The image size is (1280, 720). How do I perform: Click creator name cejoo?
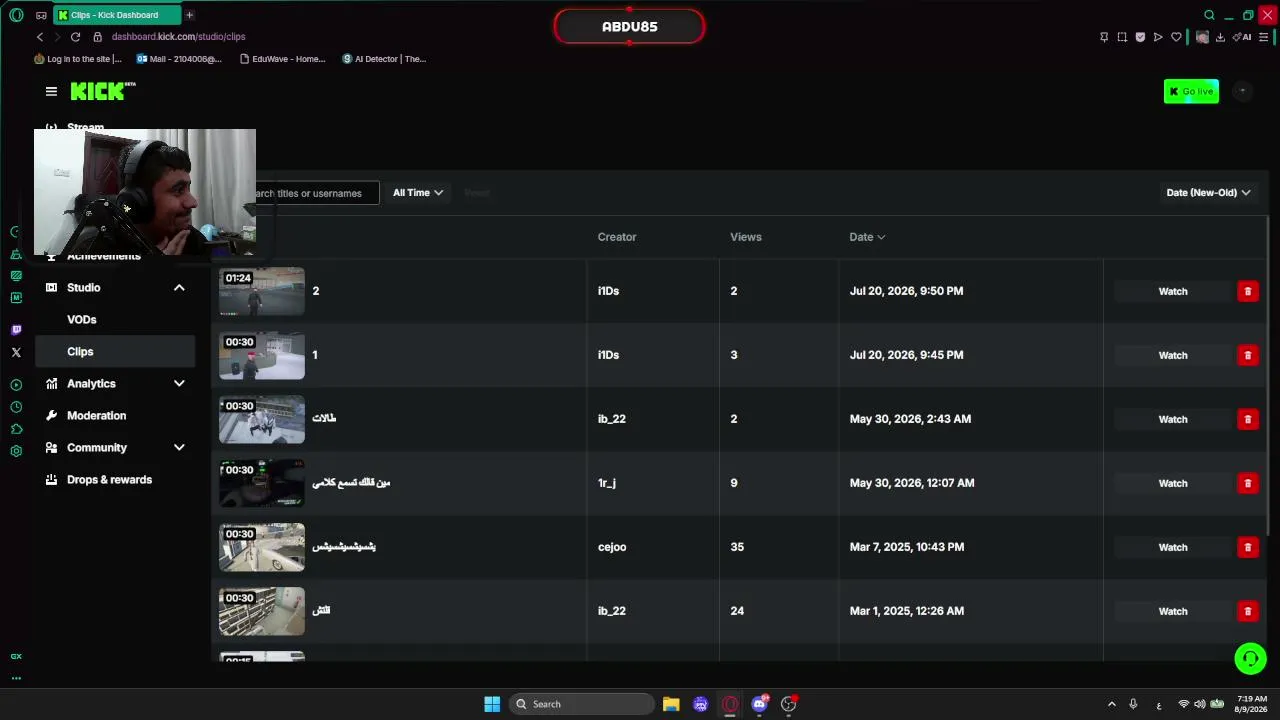[612, 547]
